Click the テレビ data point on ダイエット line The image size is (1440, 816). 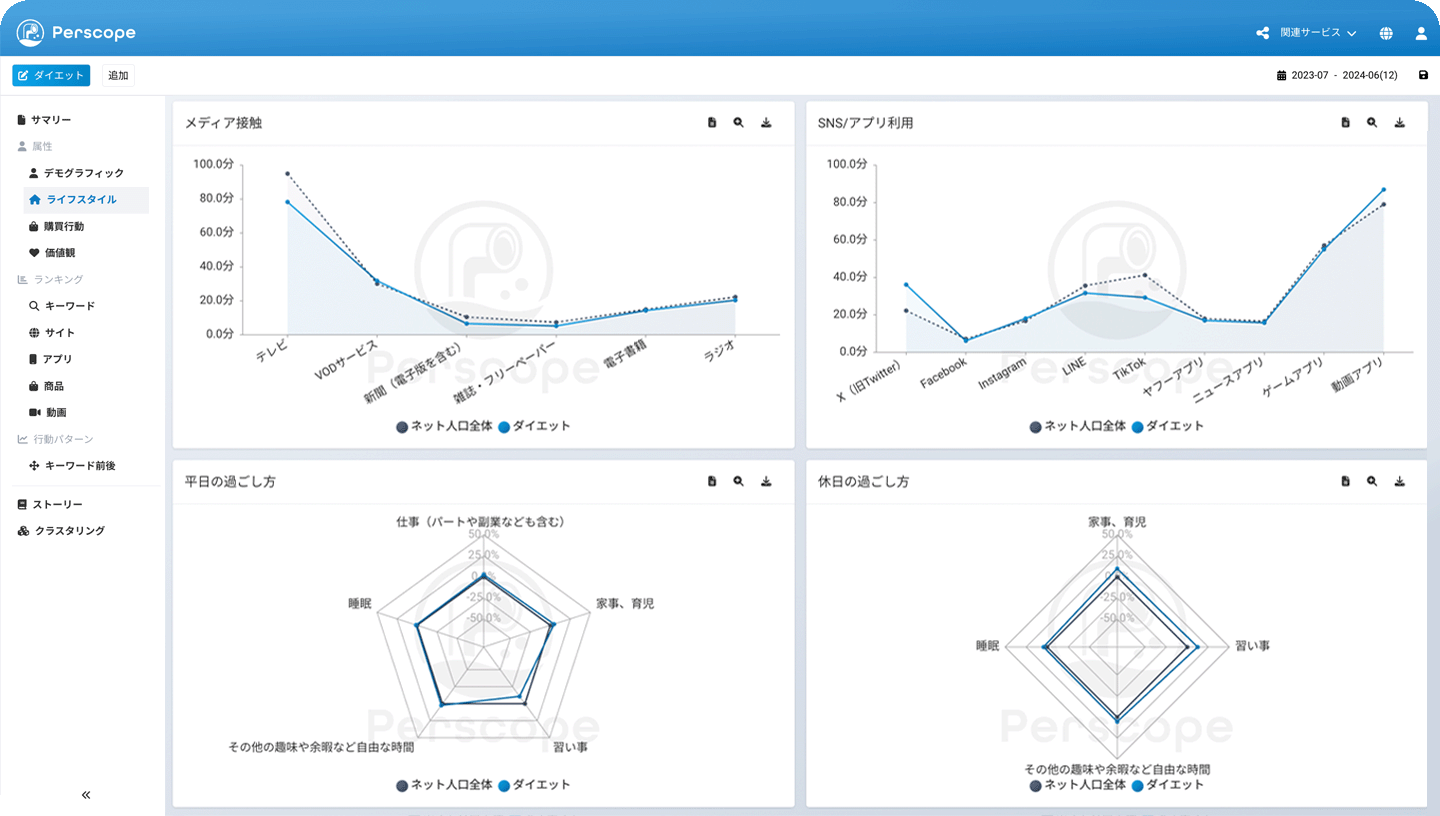(x=288, y=202)
